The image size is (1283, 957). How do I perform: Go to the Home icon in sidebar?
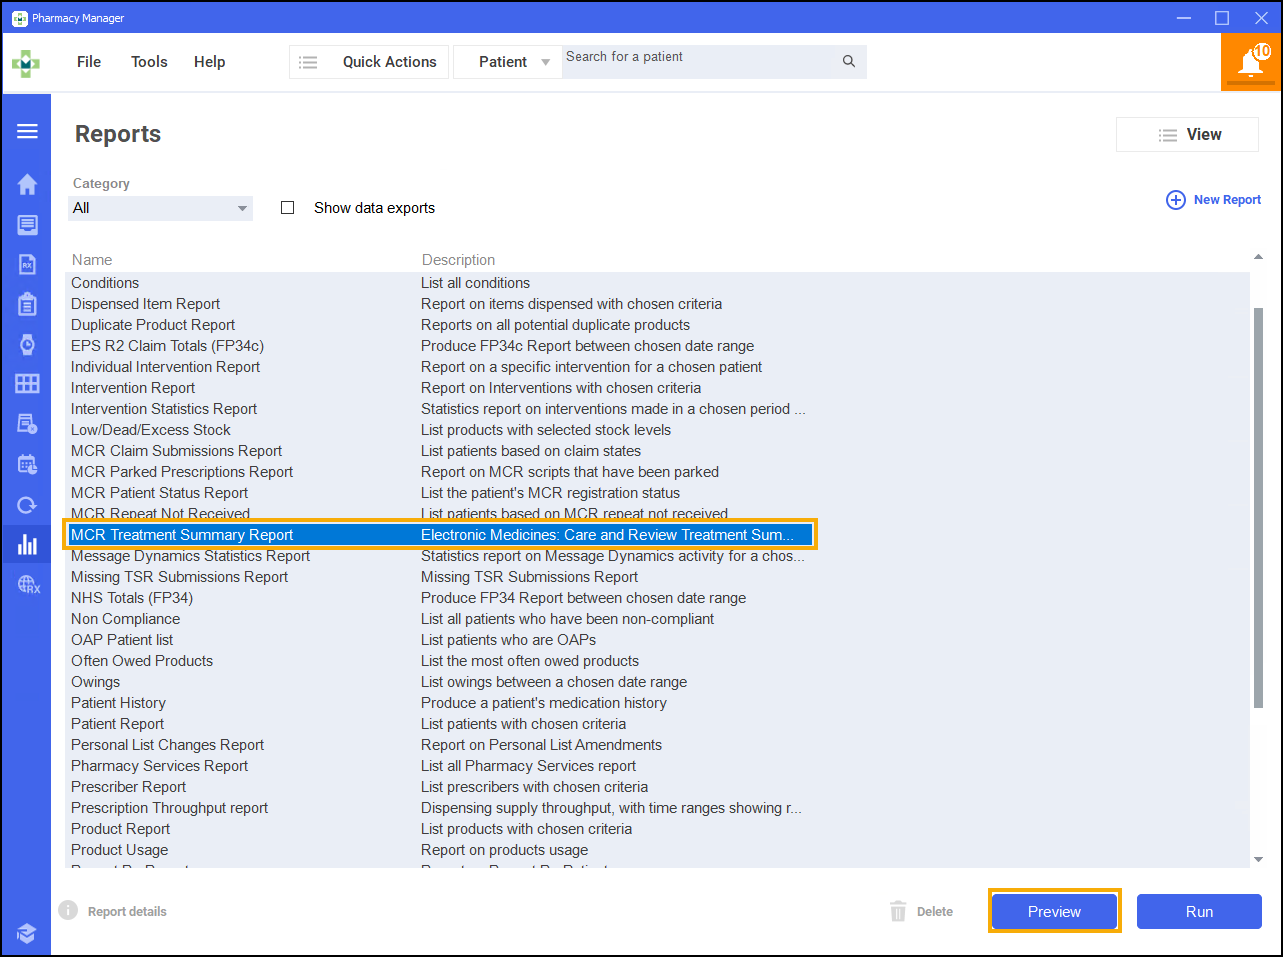27,184
